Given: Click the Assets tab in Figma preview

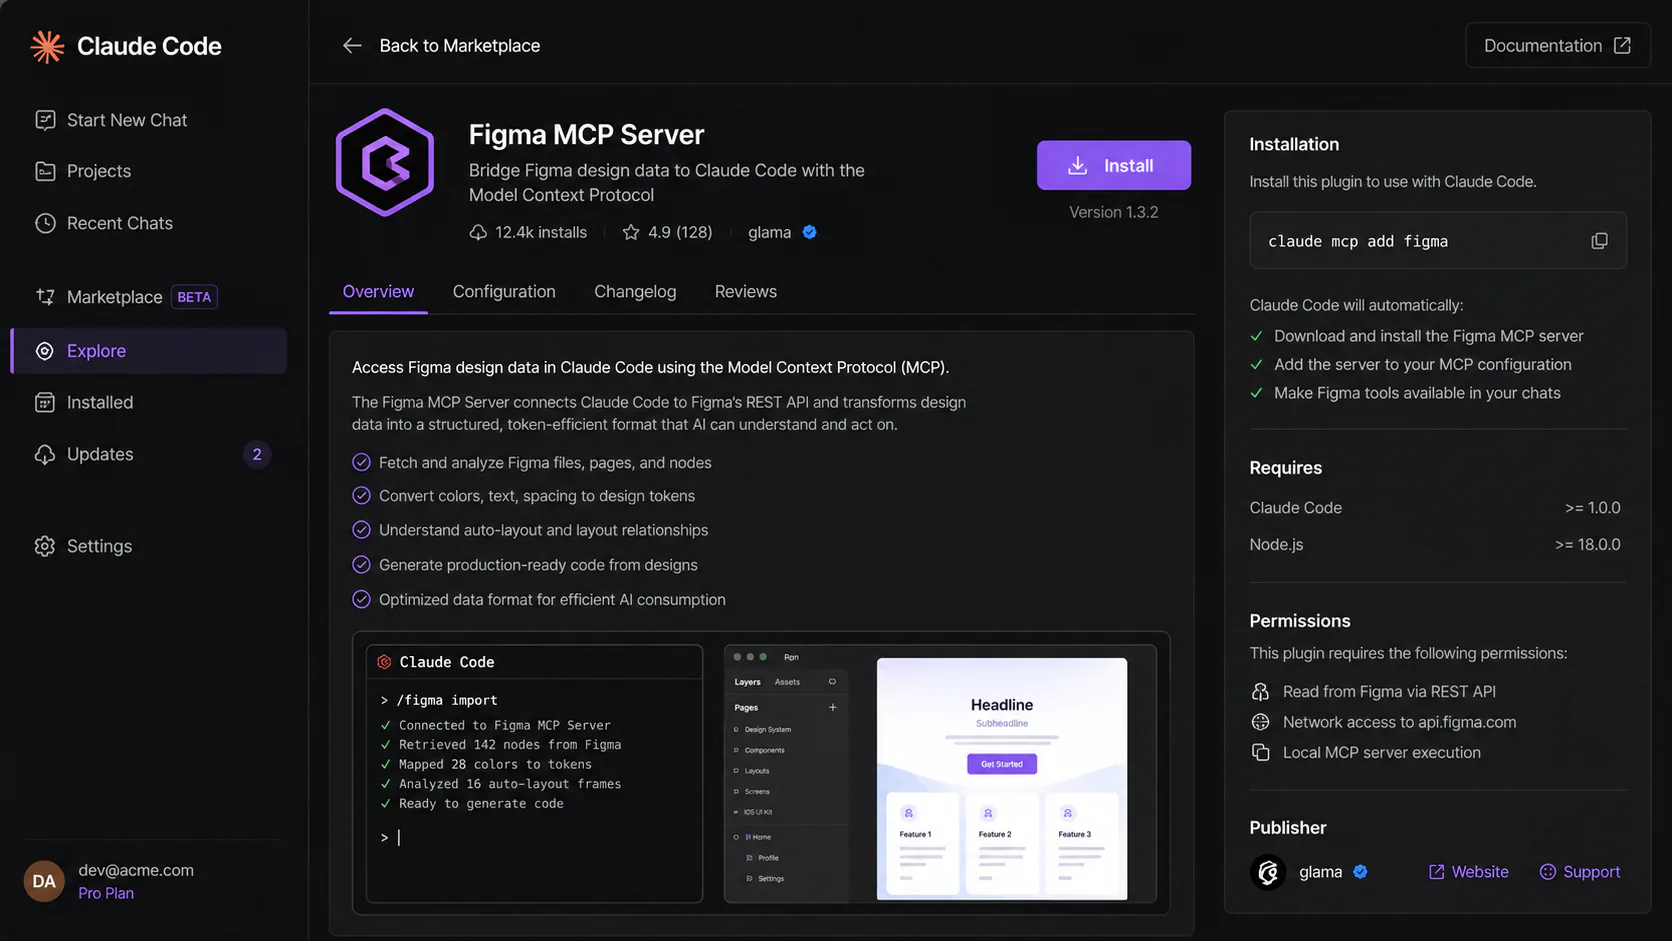Looking at the screenshot, I should tap(787, 682).
